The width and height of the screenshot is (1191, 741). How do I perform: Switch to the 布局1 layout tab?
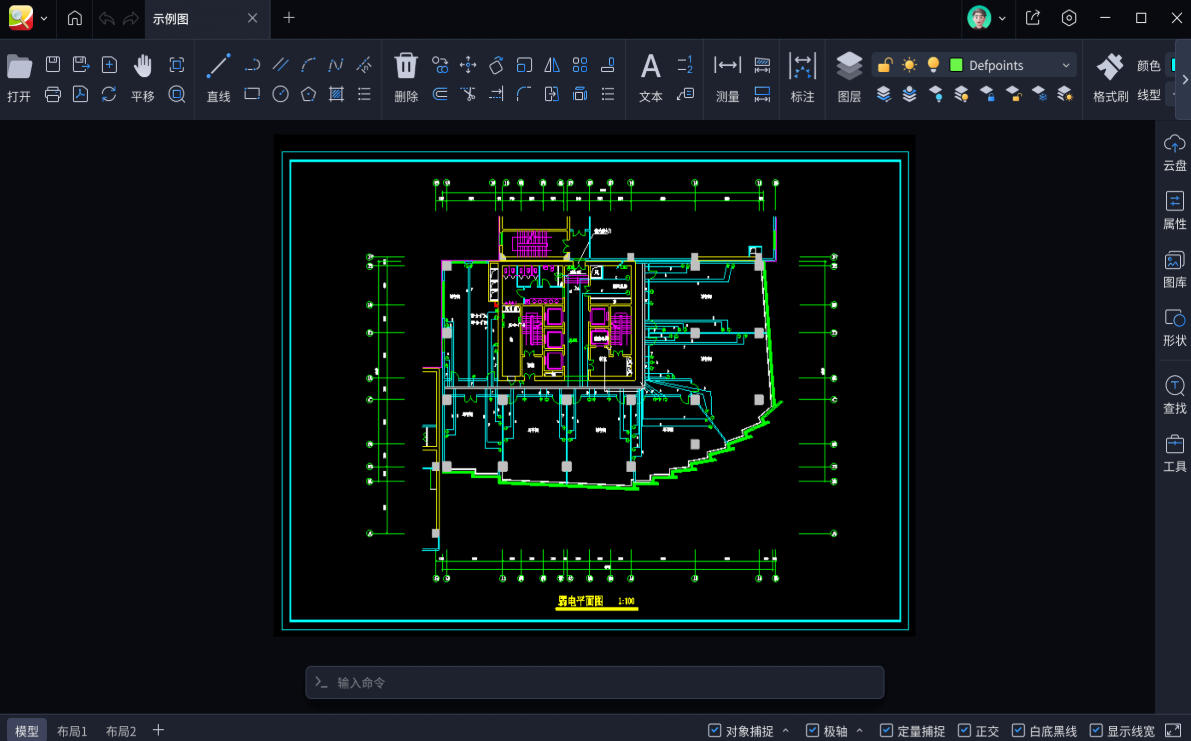click(x=72, y=731)
